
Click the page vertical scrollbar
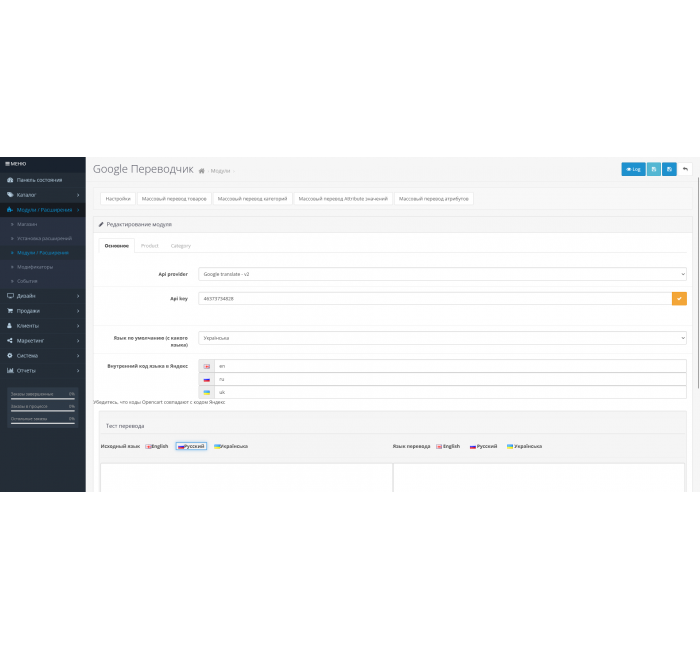(x=698, y=283)
